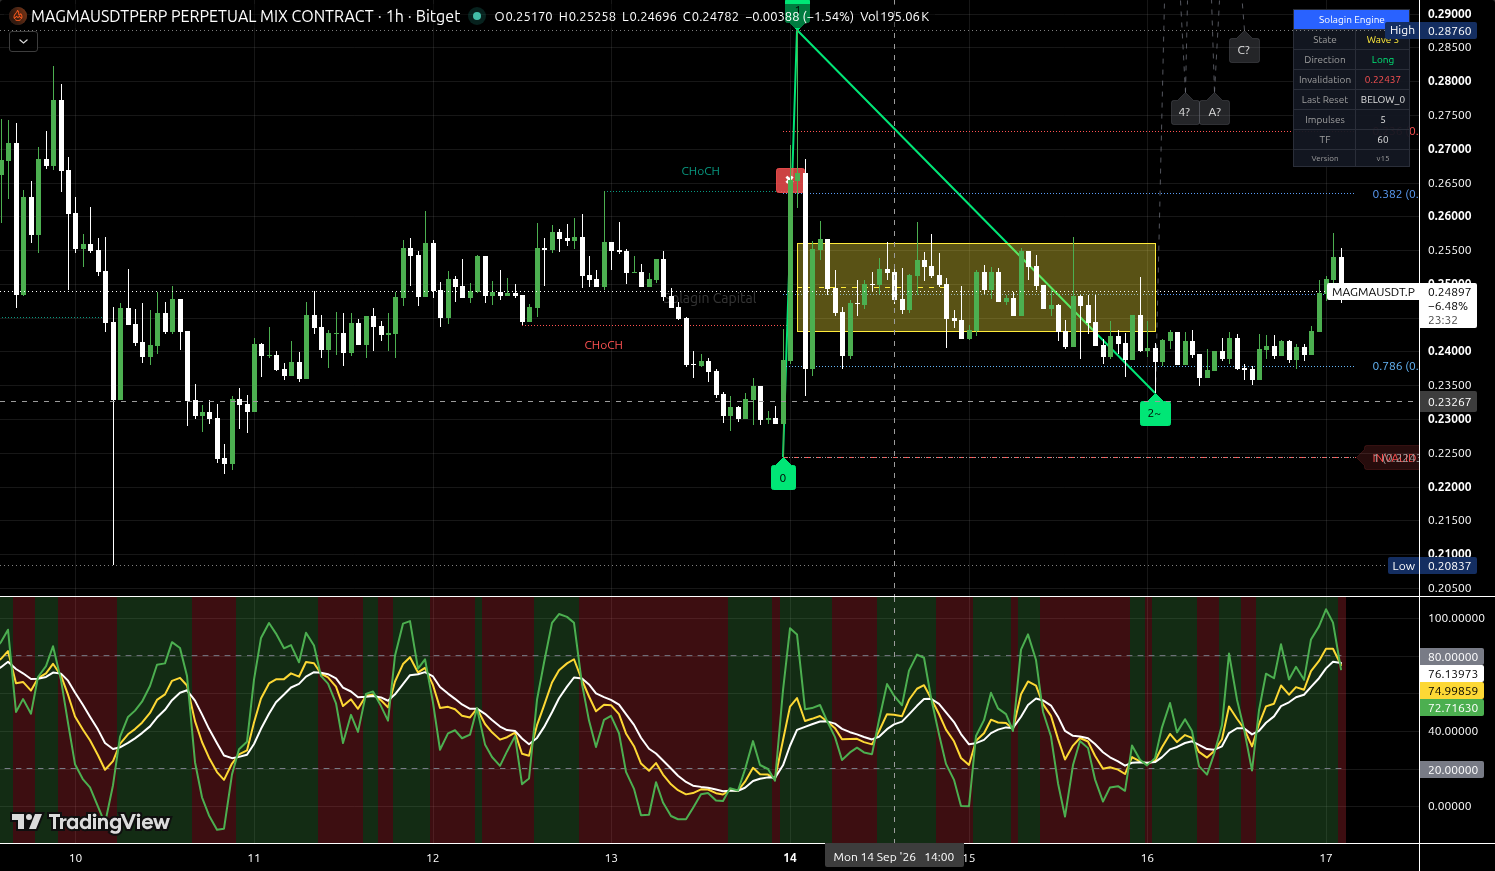Click the BELOW_0 last reset cell

click(1382, 100)
